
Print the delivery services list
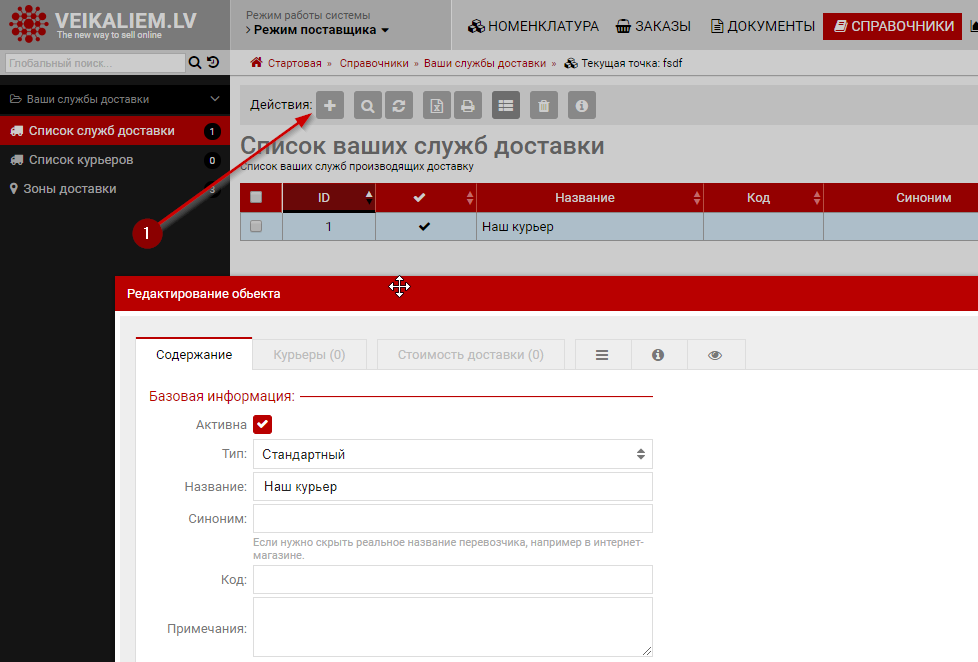coord(467,105)
